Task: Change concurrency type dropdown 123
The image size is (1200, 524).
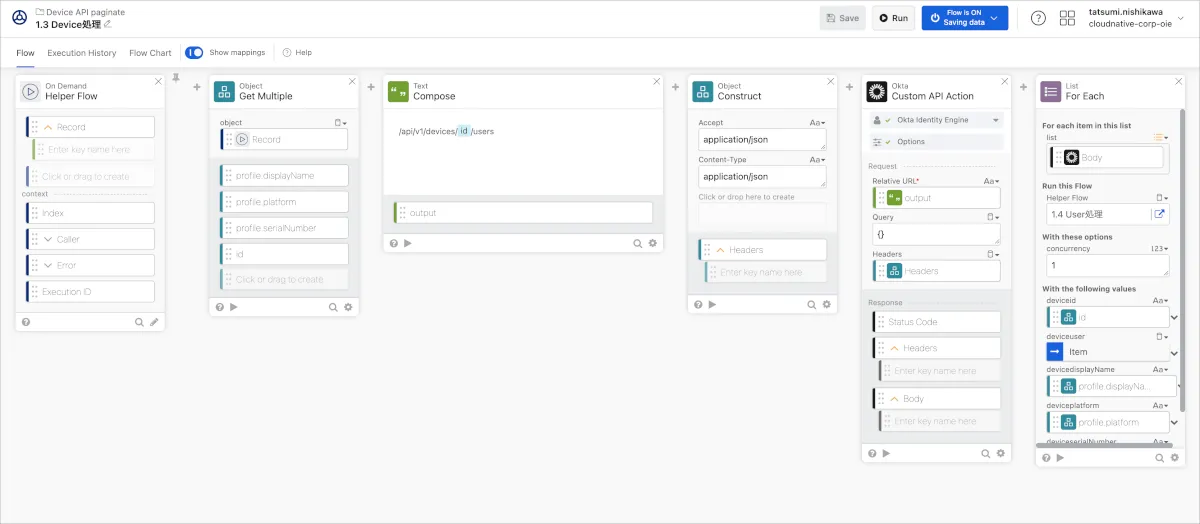Action: 1159,249
